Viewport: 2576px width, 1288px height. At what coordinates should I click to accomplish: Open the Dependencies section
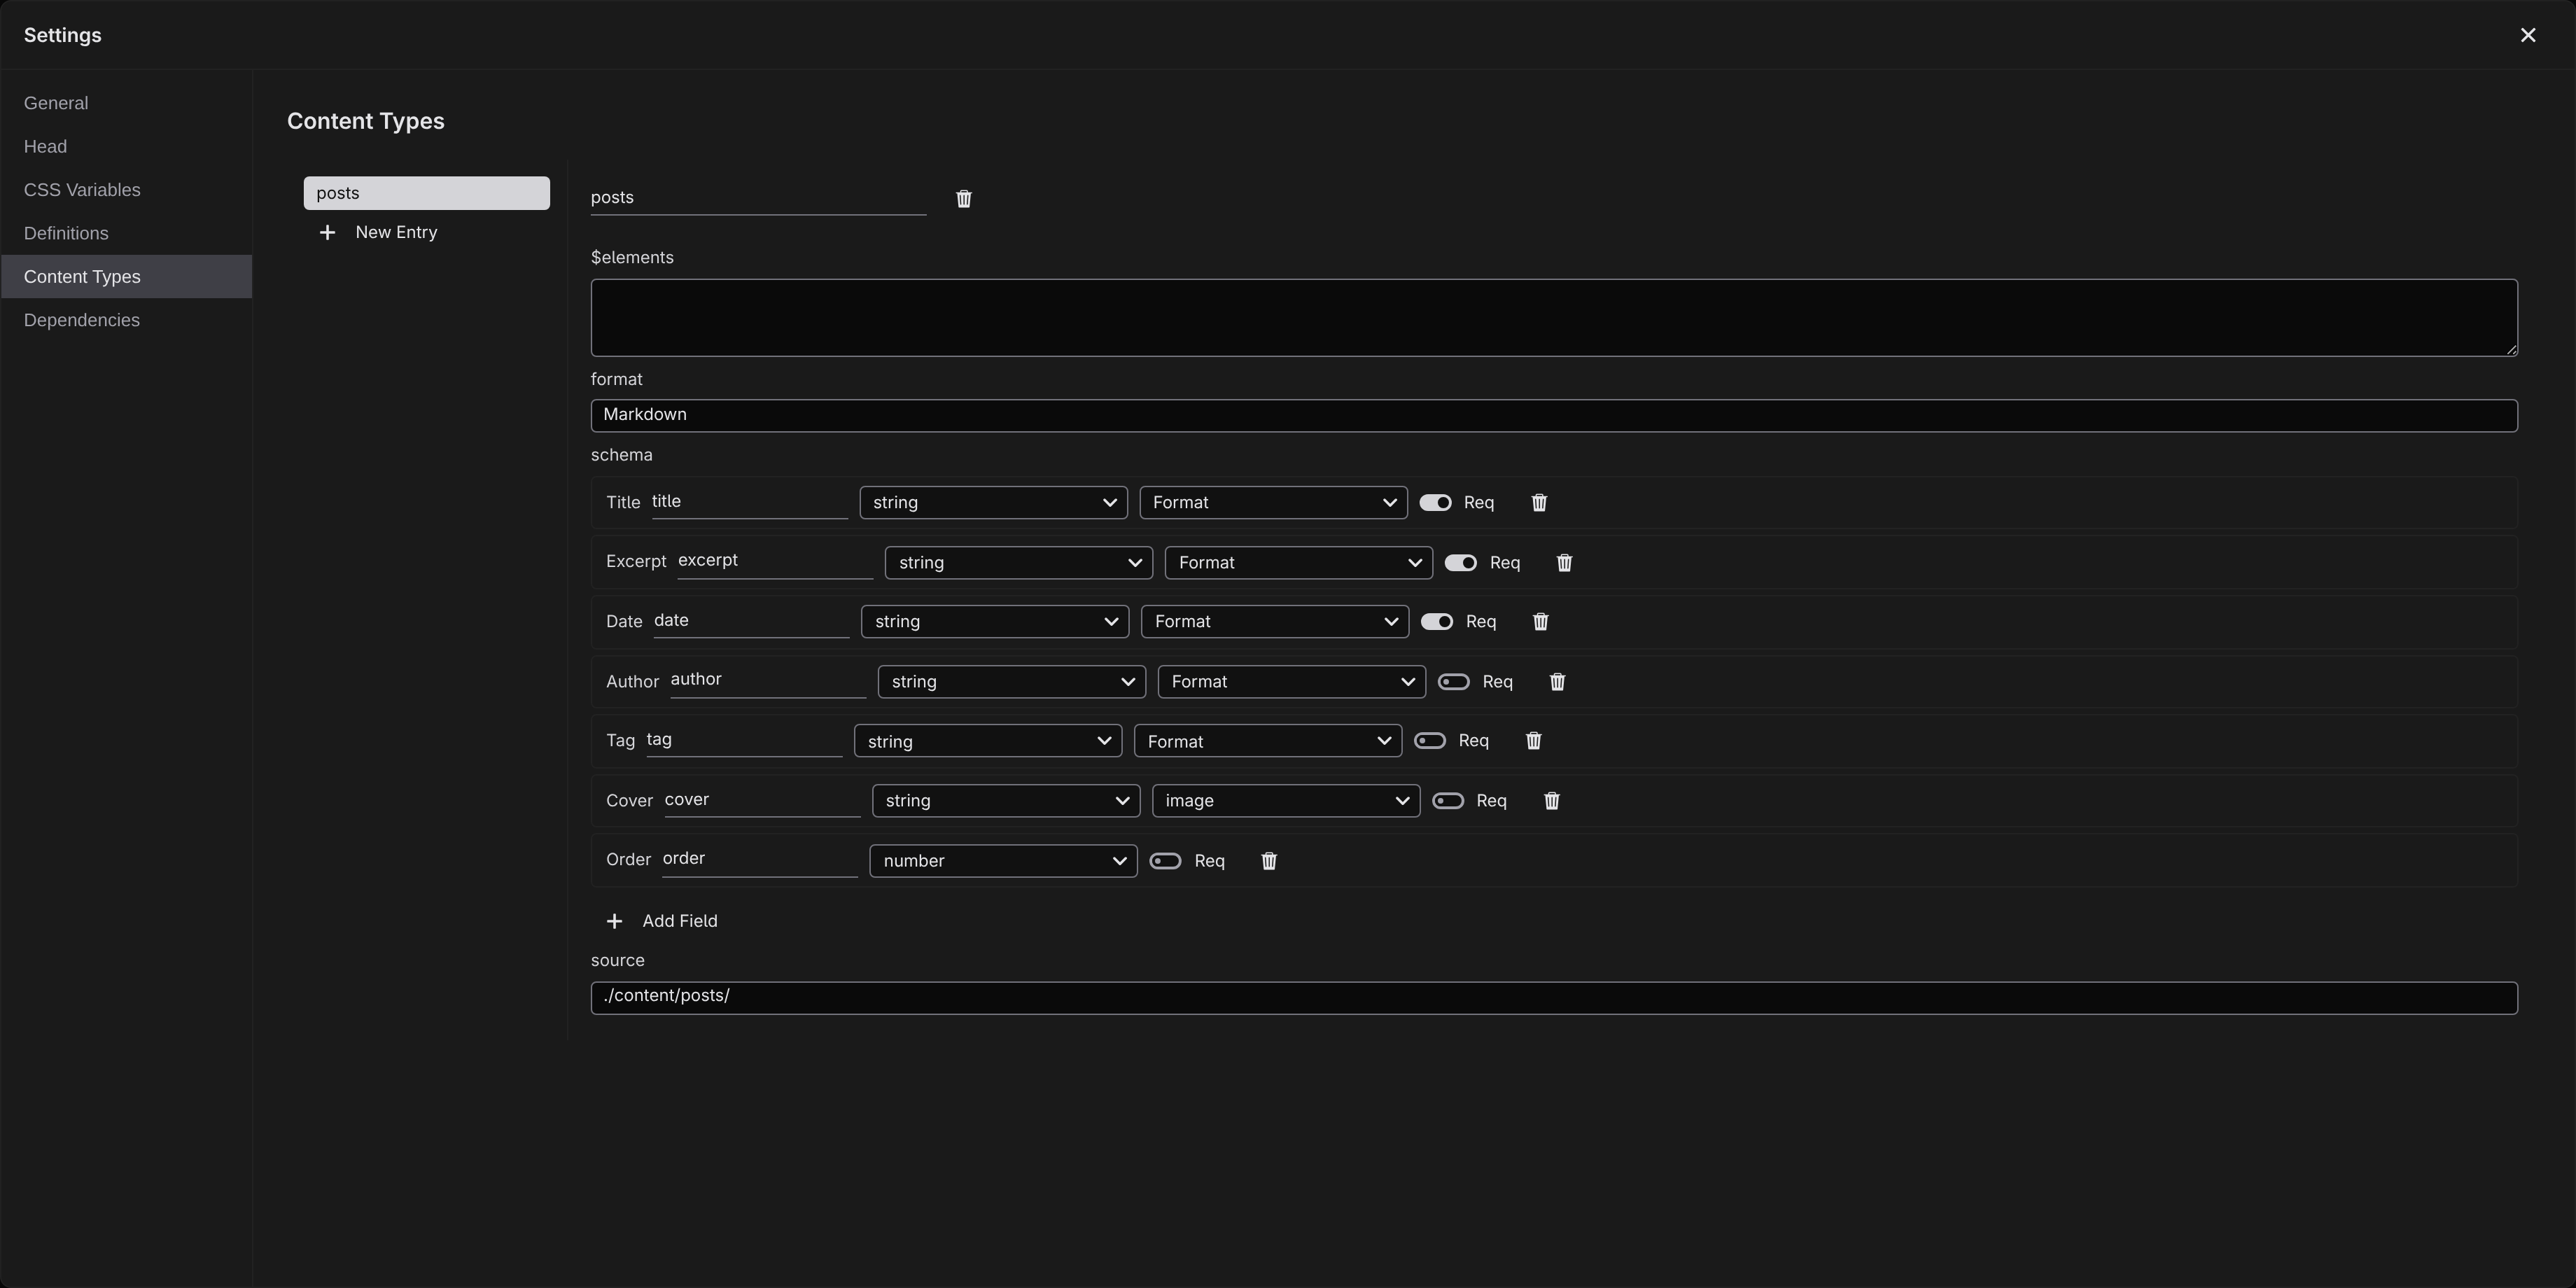click(x=126, y=320)
